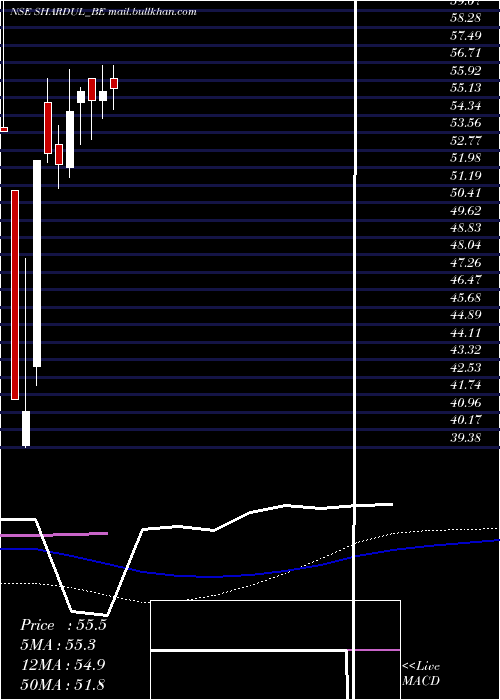Select the 47.26 price axis label
This screenshot has width=500, height=700.
465,262
